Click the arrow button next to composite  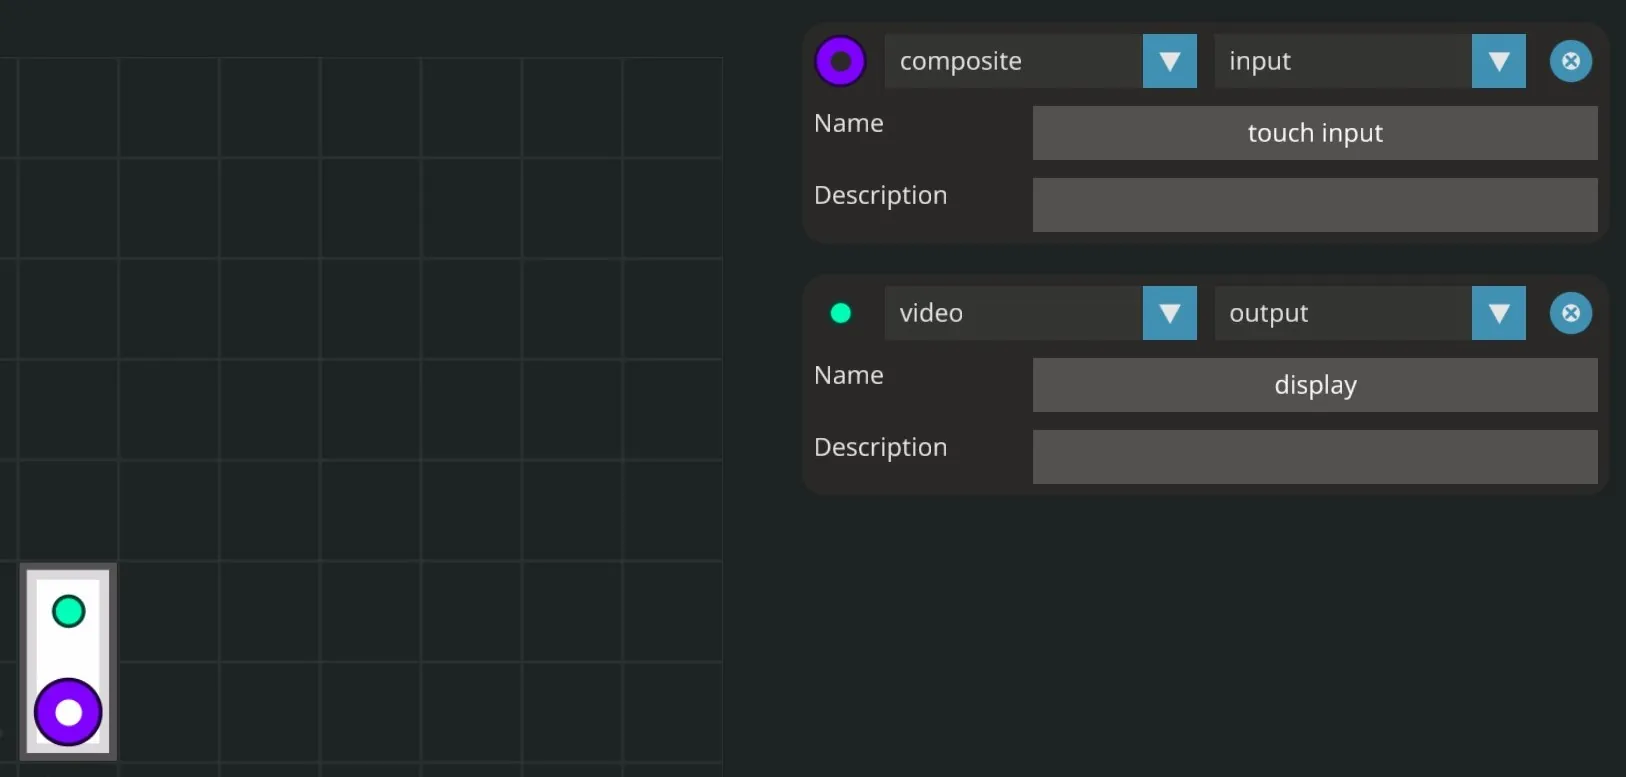(x=1169, y=62)
